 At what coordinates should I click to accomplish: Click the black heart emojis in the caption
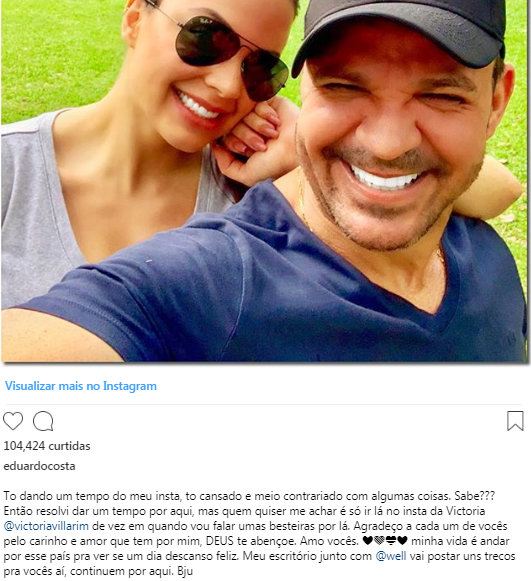(385, 541)
